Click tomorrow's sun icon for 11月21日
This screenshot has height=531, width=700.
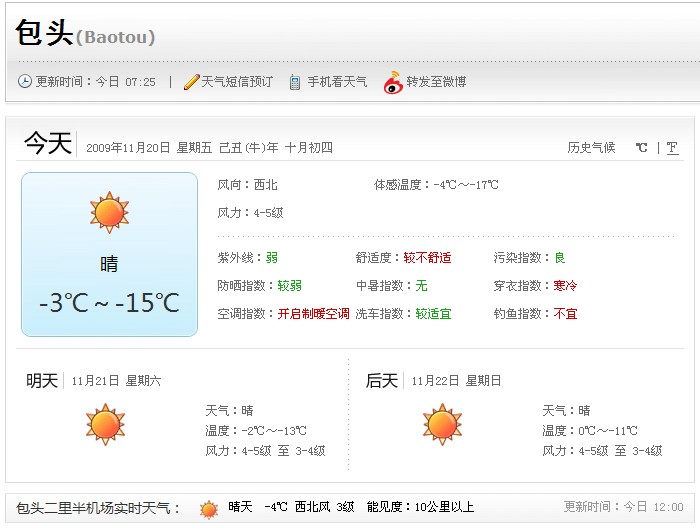pyautogui.click(x=105, y=424)
